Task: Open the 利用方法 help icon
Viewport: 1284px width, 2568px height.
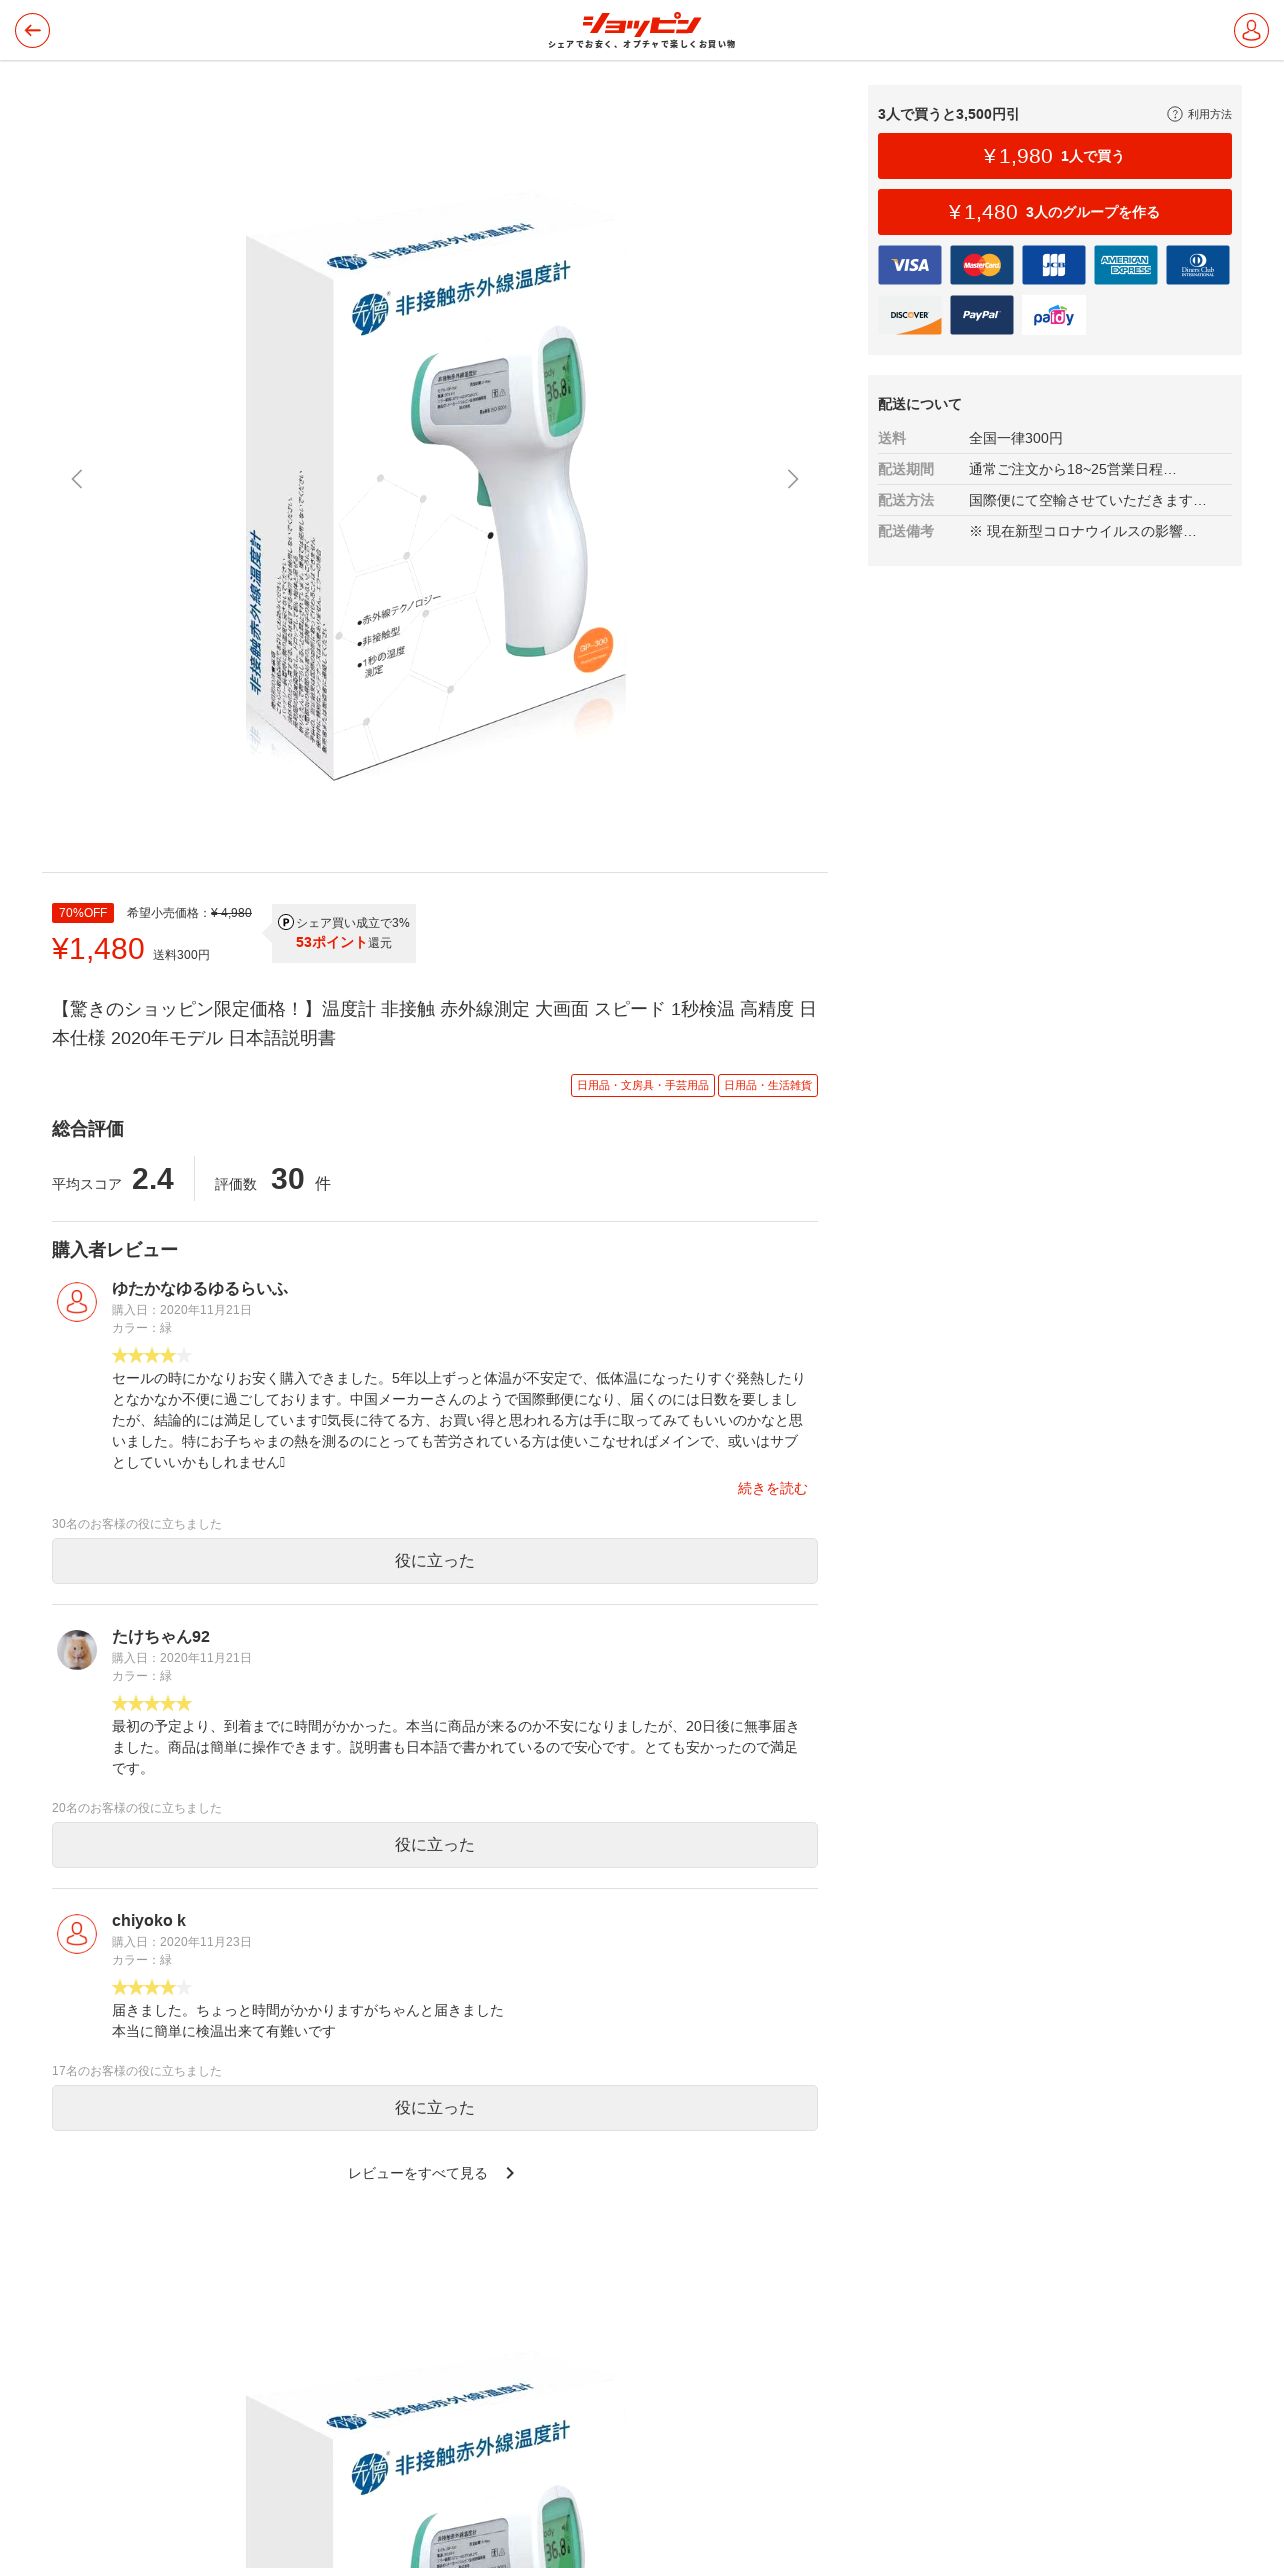Action: (x=1174, y=114)
